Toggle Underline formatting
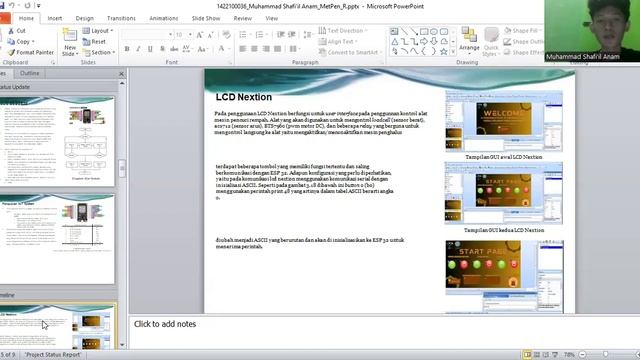The image size is (640, 360). click(x=150, y=49)
